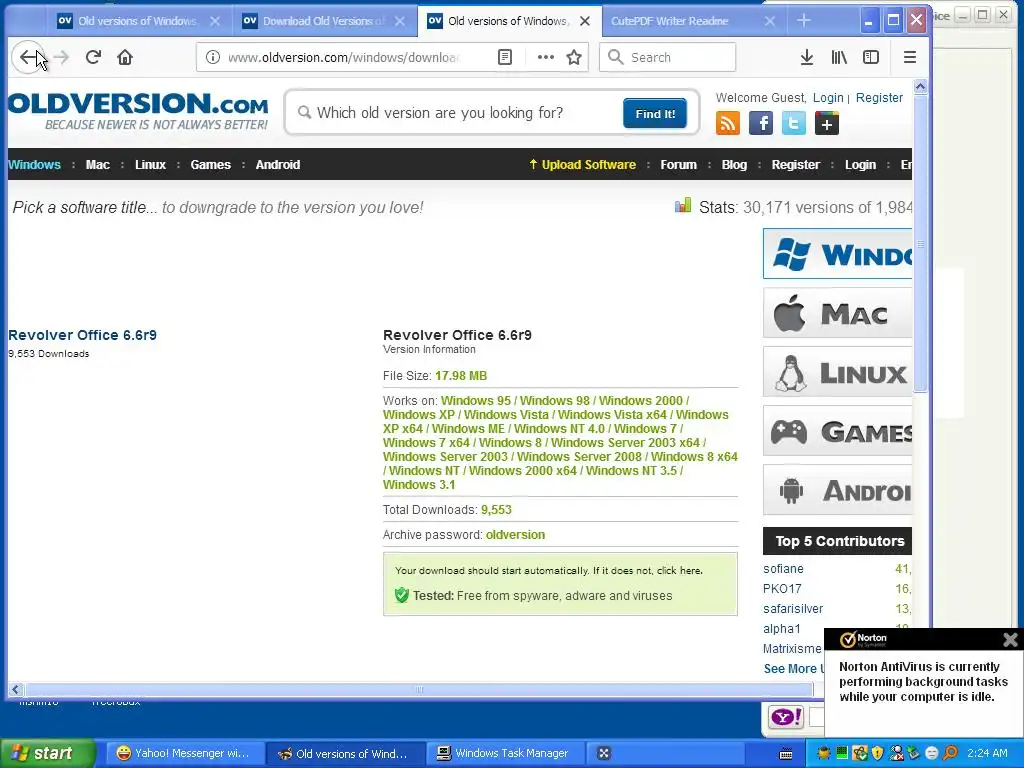Image resolution: width=1024 pixels, height=768 pixels.
Task: Close the Download Old Versions tab
Action: [x=400, y=21]
